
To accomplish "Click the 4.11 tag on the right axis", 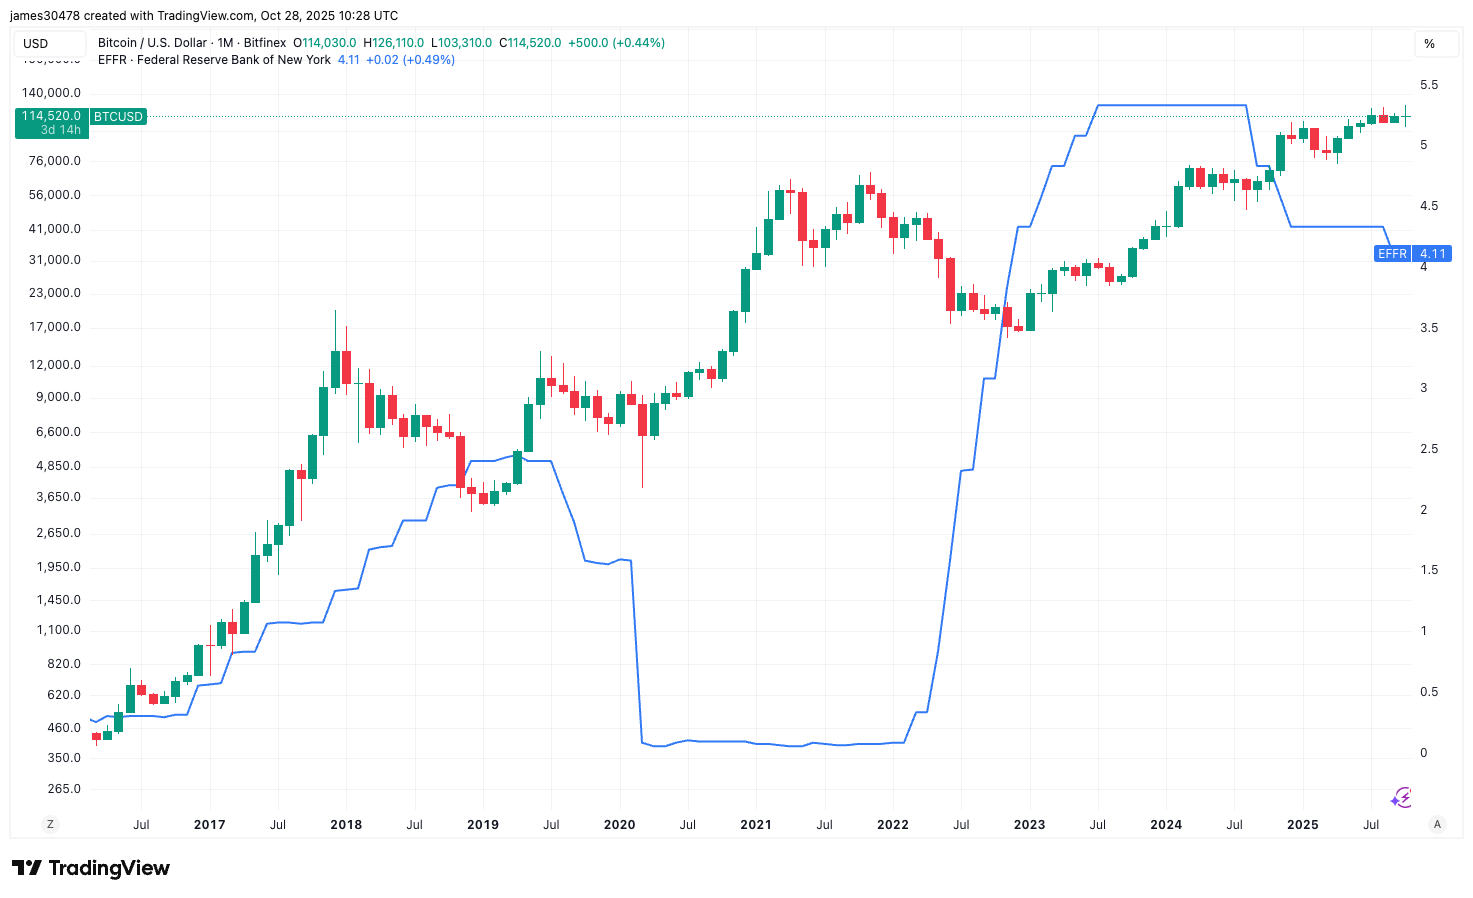I will (1432, 254).
